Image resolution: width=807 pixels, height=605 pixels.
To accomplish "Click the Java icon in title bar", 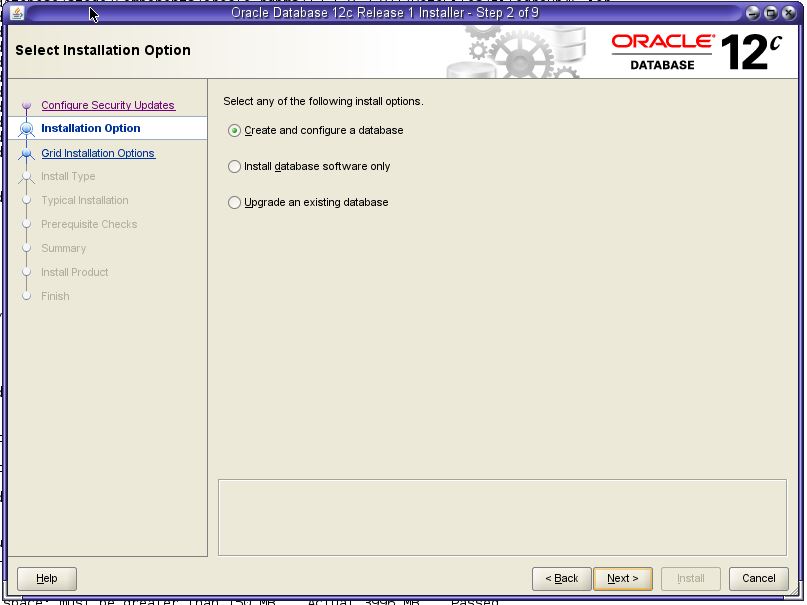I will (17, 12).
